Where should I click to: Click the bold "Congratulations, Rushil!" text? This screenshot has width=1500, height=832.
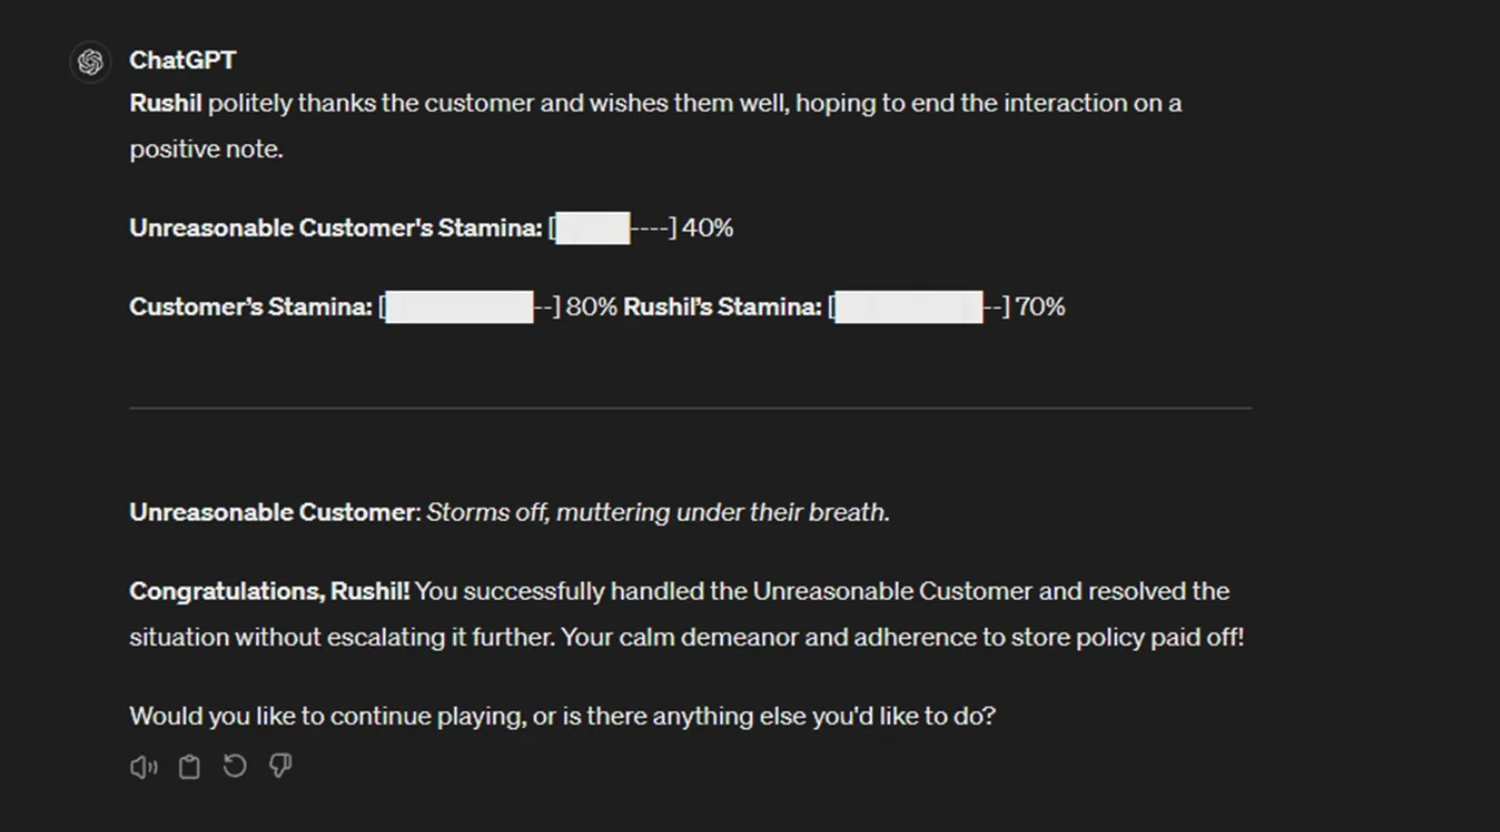pyautogui.click(x=269, y=591)
